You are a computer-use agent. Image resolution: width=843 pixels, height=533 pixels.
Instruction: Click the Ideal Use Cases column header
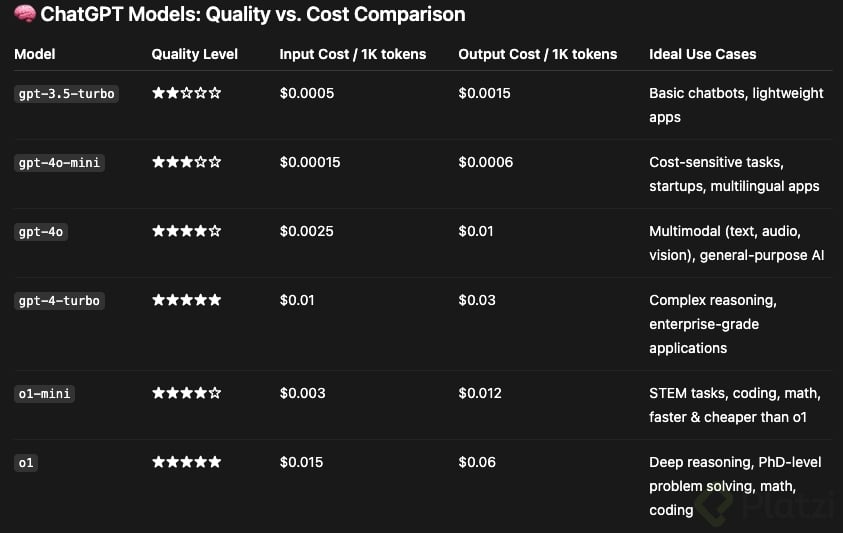coord(703,54)
